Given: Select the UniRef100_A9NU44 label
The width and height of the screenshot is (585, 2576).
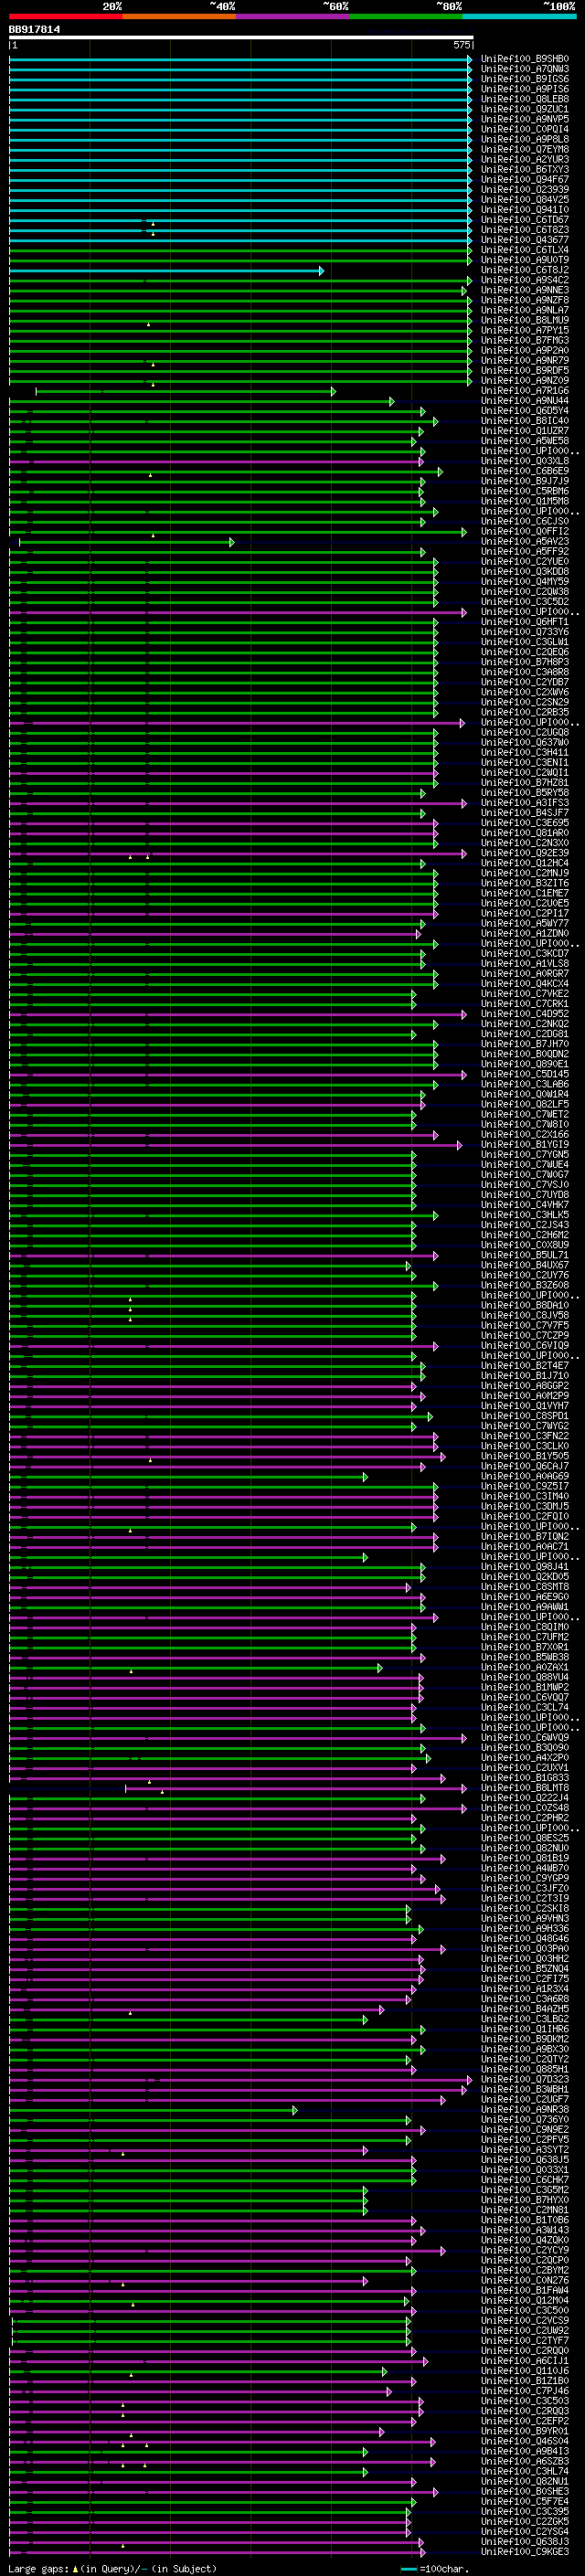Looking at the screenshot, I should (x=525, y=401).
